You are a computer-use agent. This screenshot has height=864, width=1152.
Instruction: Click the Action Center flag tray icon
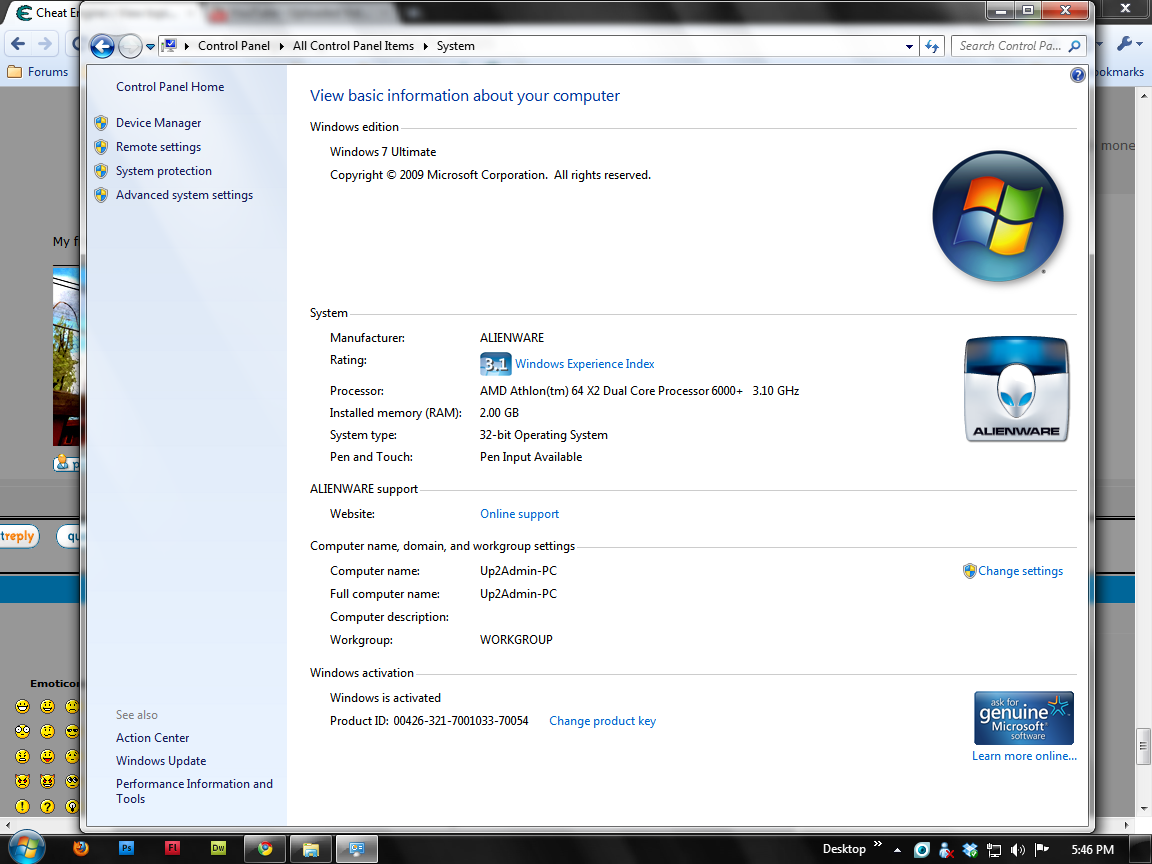pos(1041,850)
